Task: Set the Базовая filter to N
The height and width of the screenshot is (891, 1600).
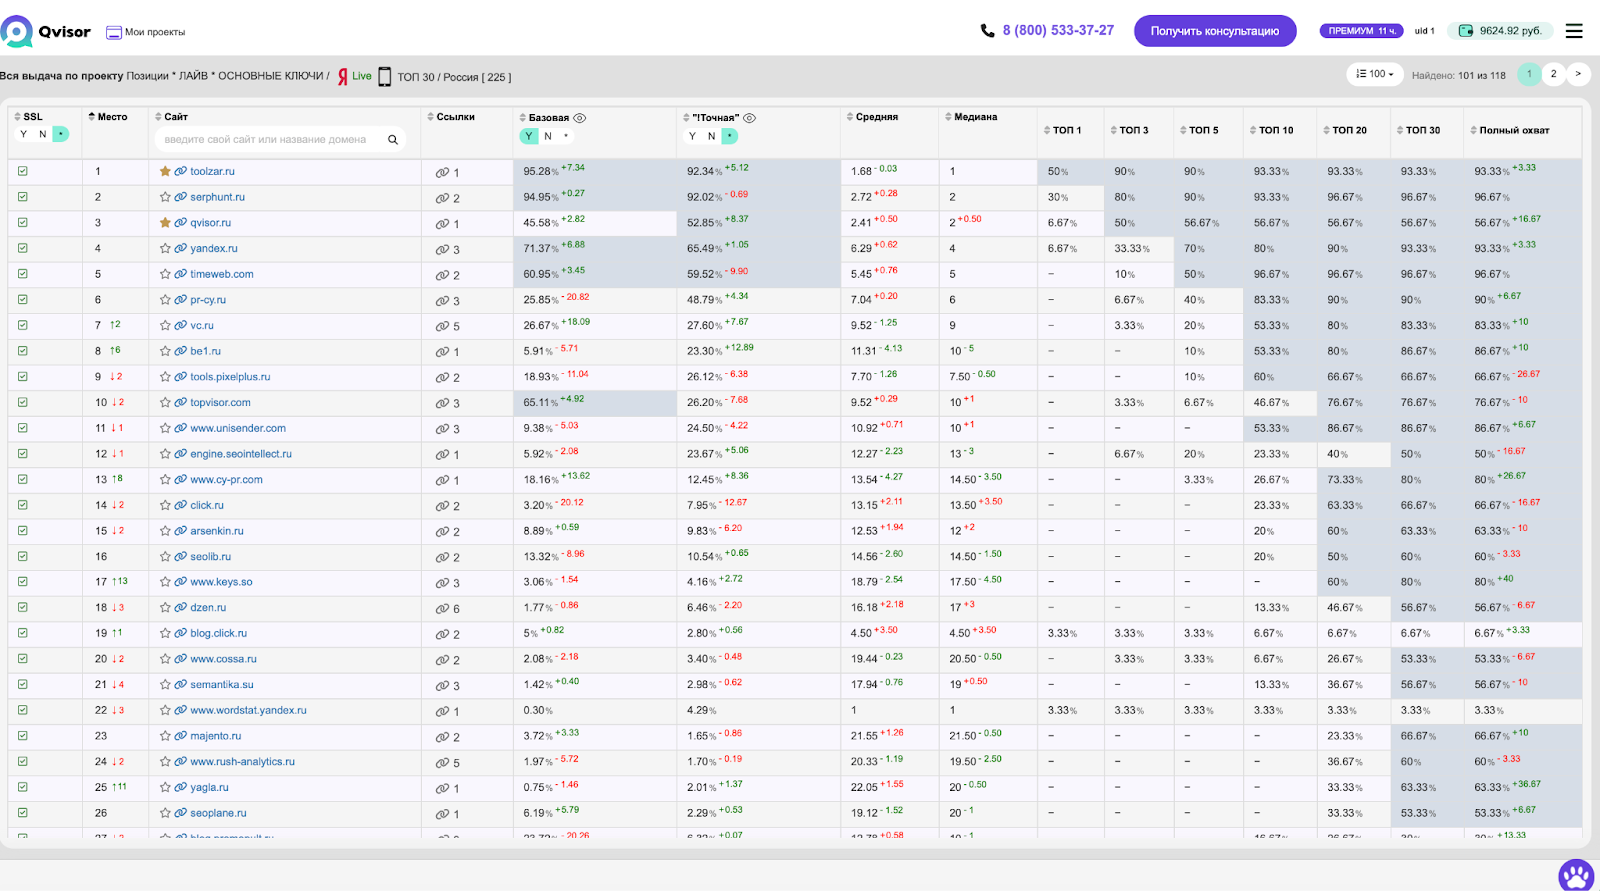Action: click(x=548, y=136)
